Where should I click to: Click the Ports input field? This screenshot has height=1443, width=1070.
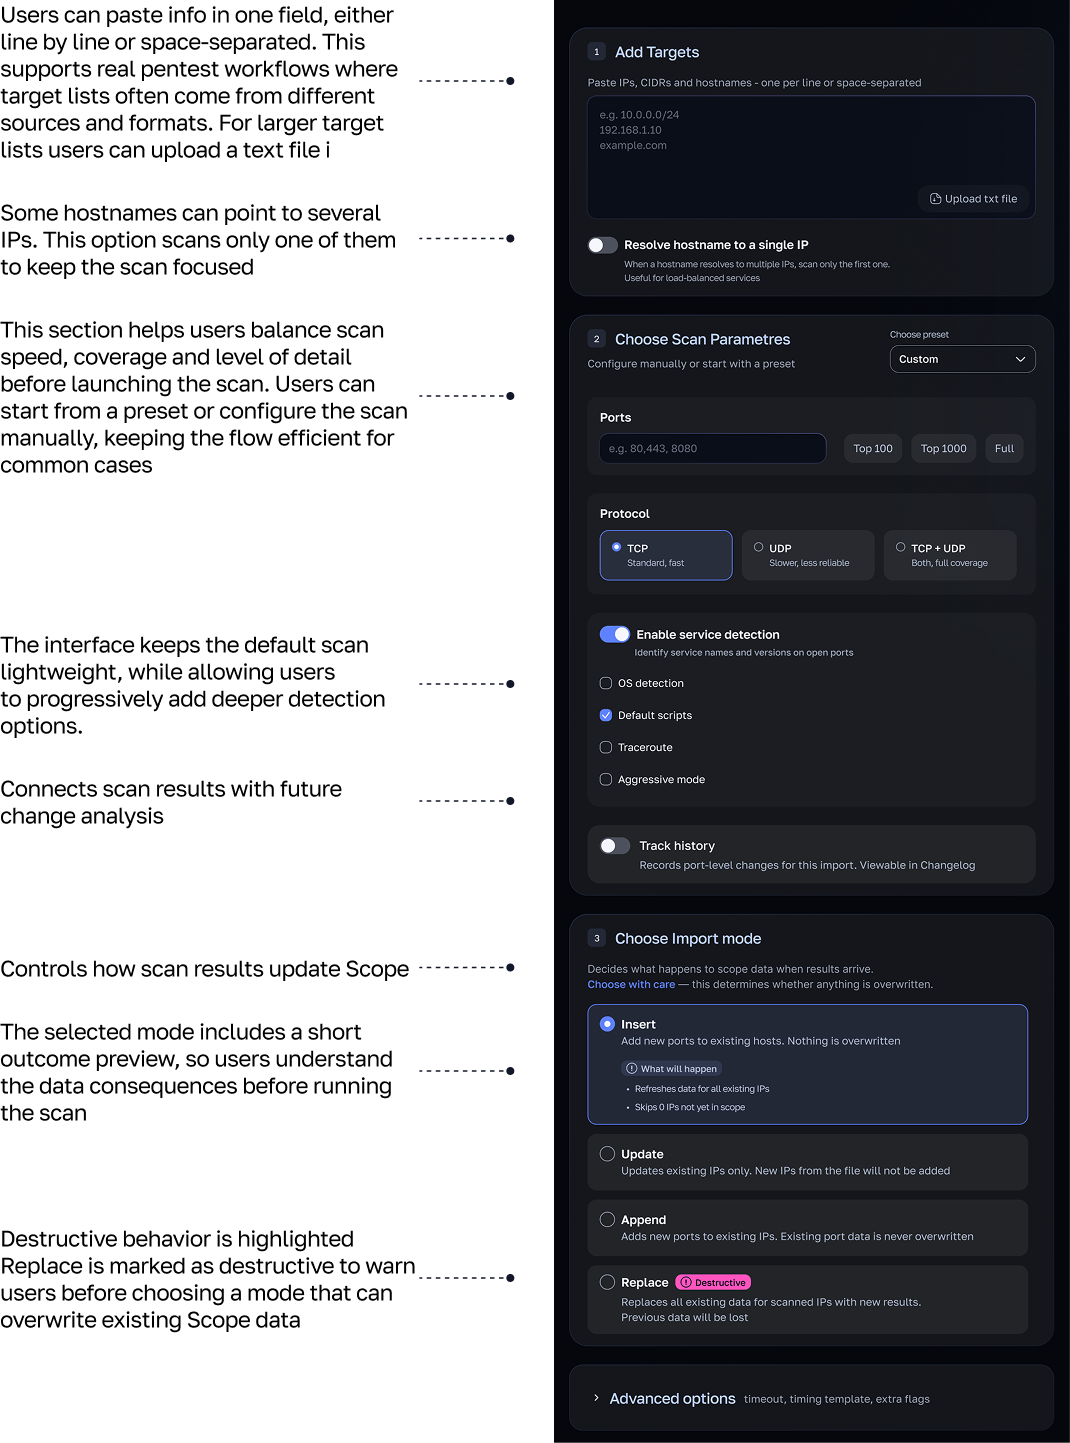coord(713,448)
